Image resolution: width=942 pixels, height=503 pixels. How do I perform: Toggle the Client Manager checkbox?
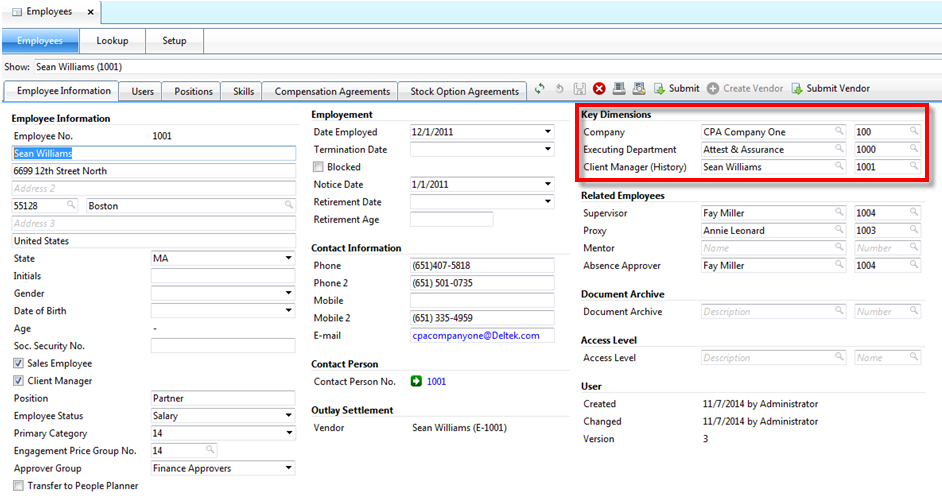pyautogui.click(x=19, y=381)
